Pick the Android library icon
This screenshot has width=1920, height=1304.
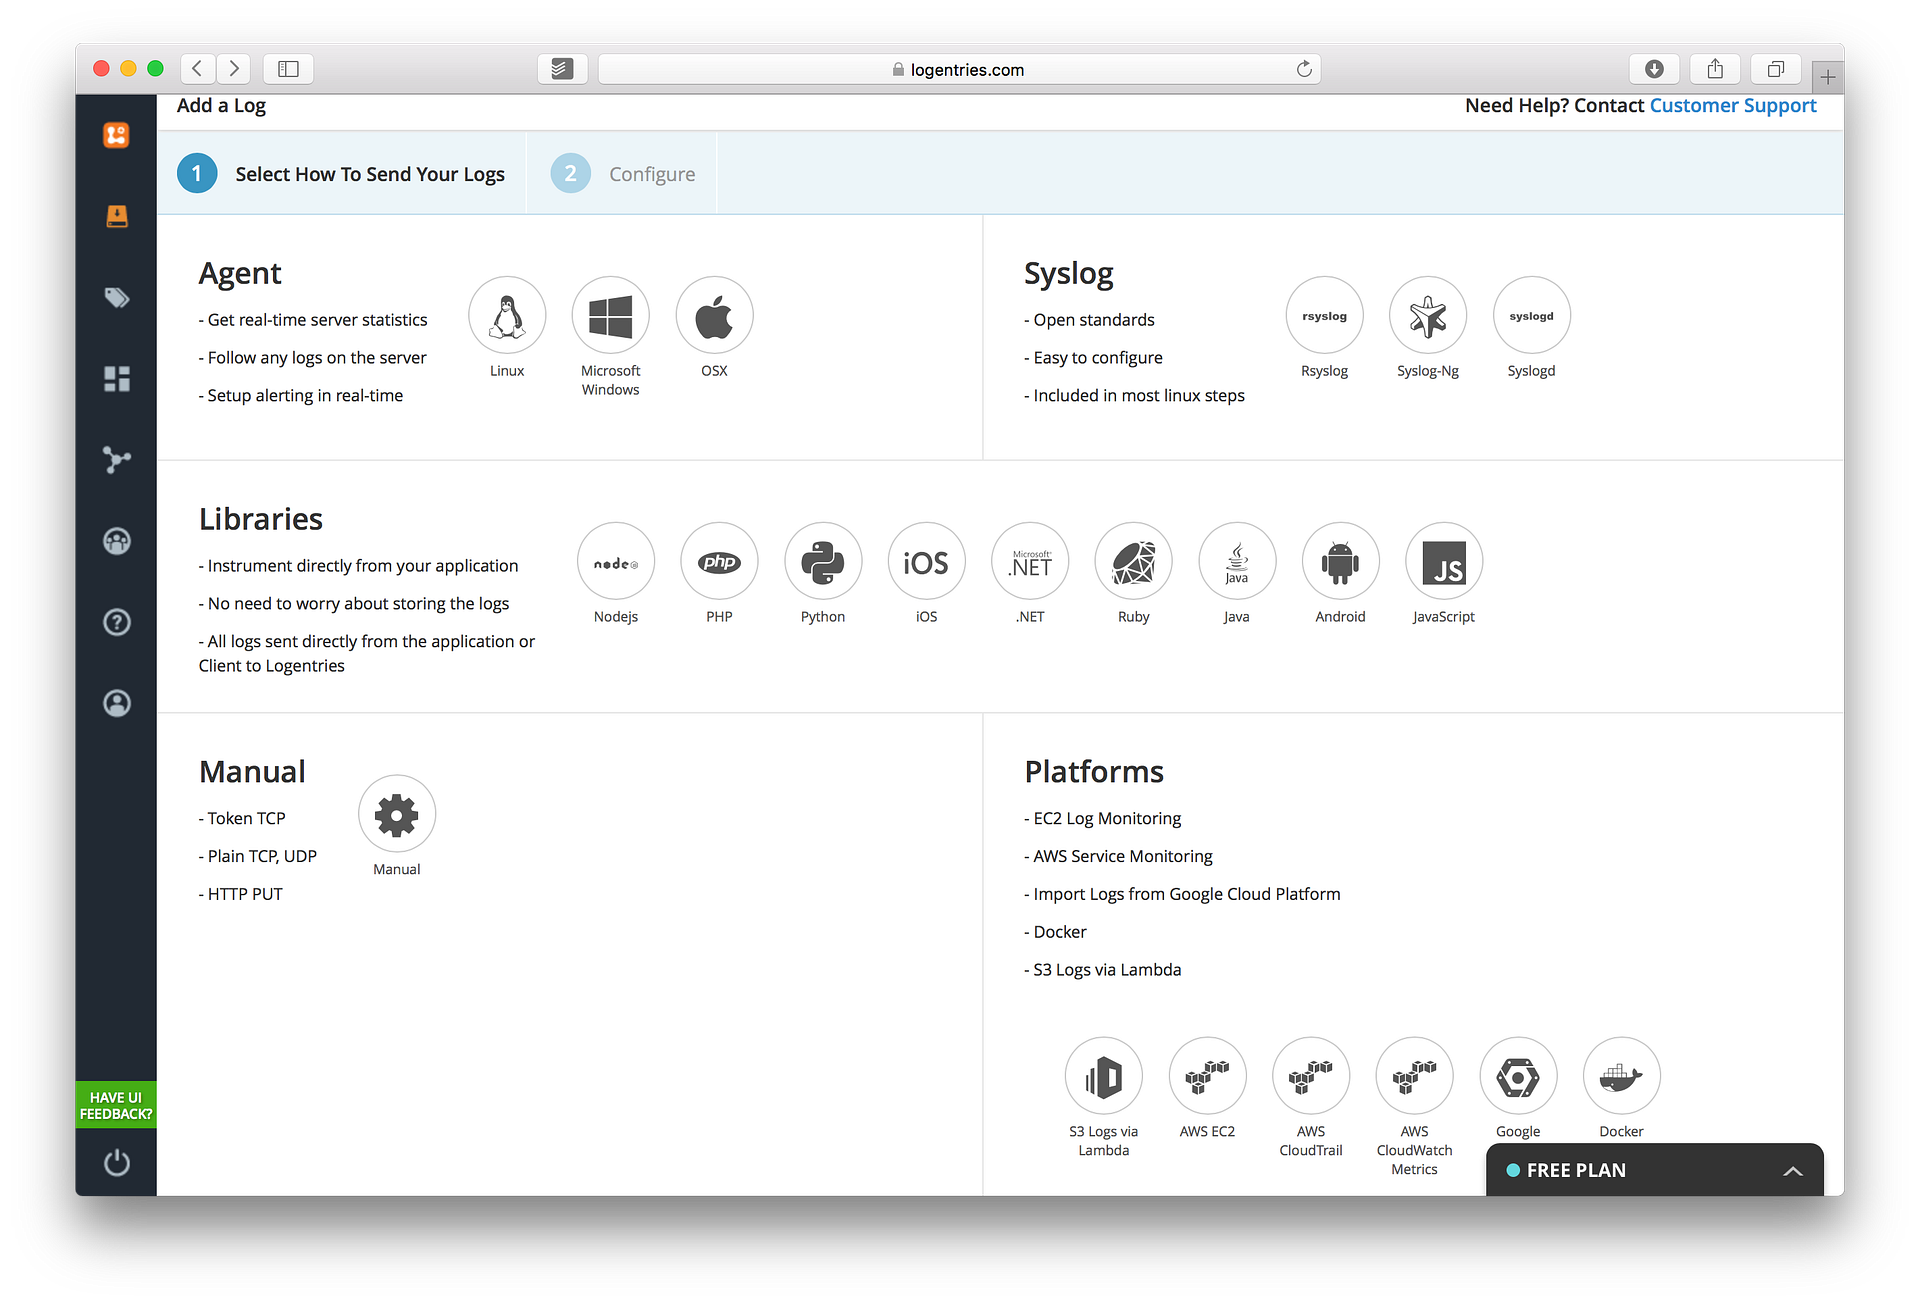click(x=1340, y=562)
